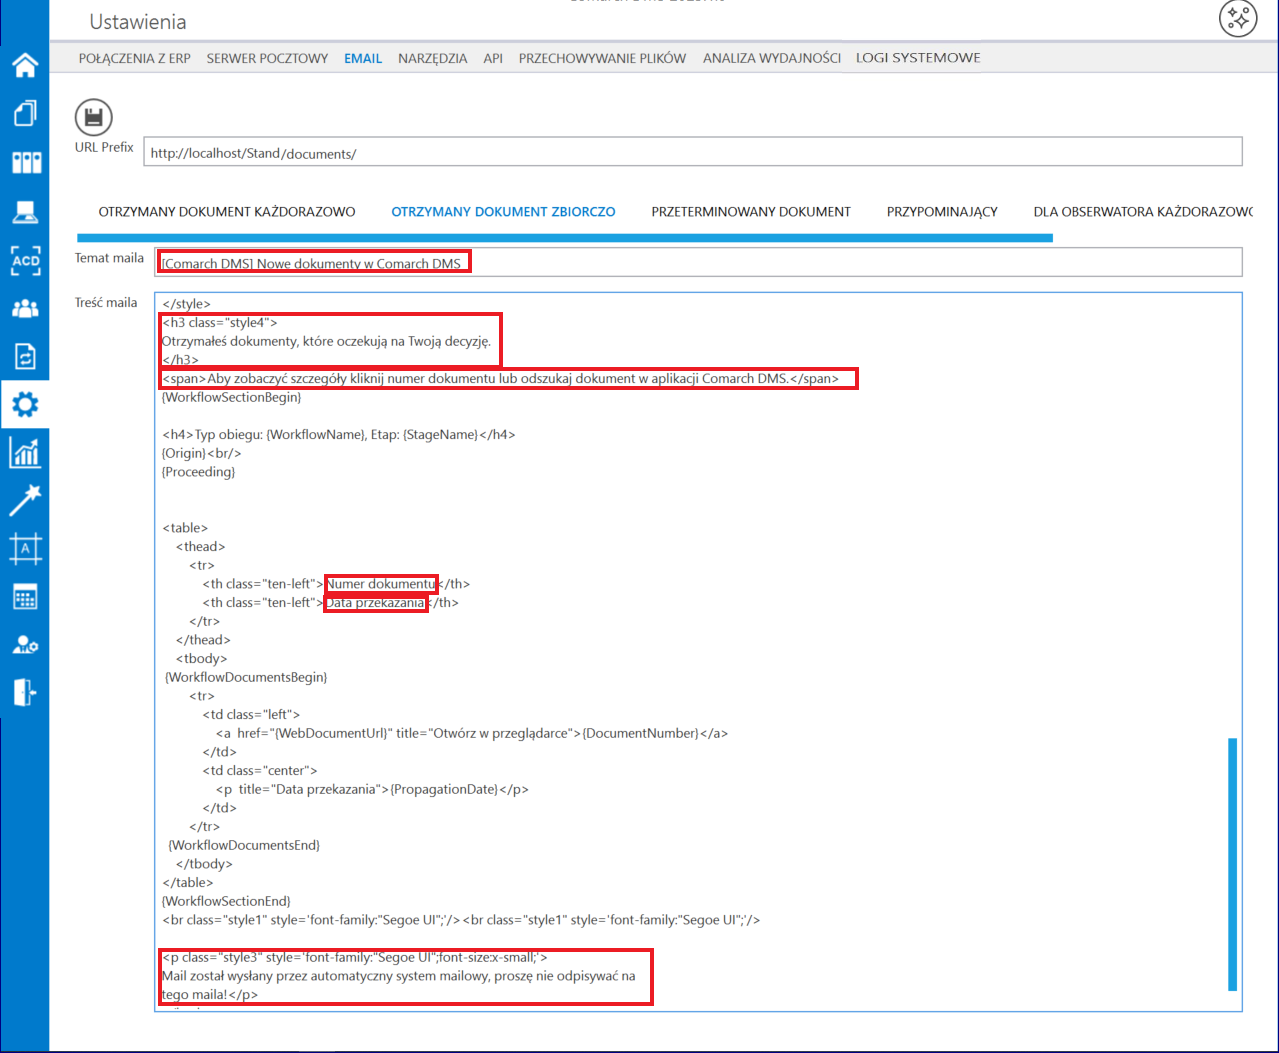The height and width of the screenshot is (1053, 1279).
Task: Click the 'Aby zobaczyć szczegóły' span line
Action: point(500,378)
